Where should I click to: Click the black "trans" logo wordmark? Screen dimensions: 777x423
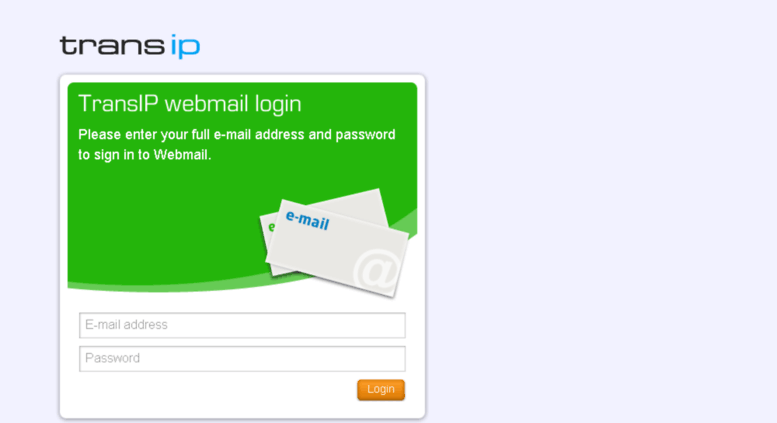[112, 46]
